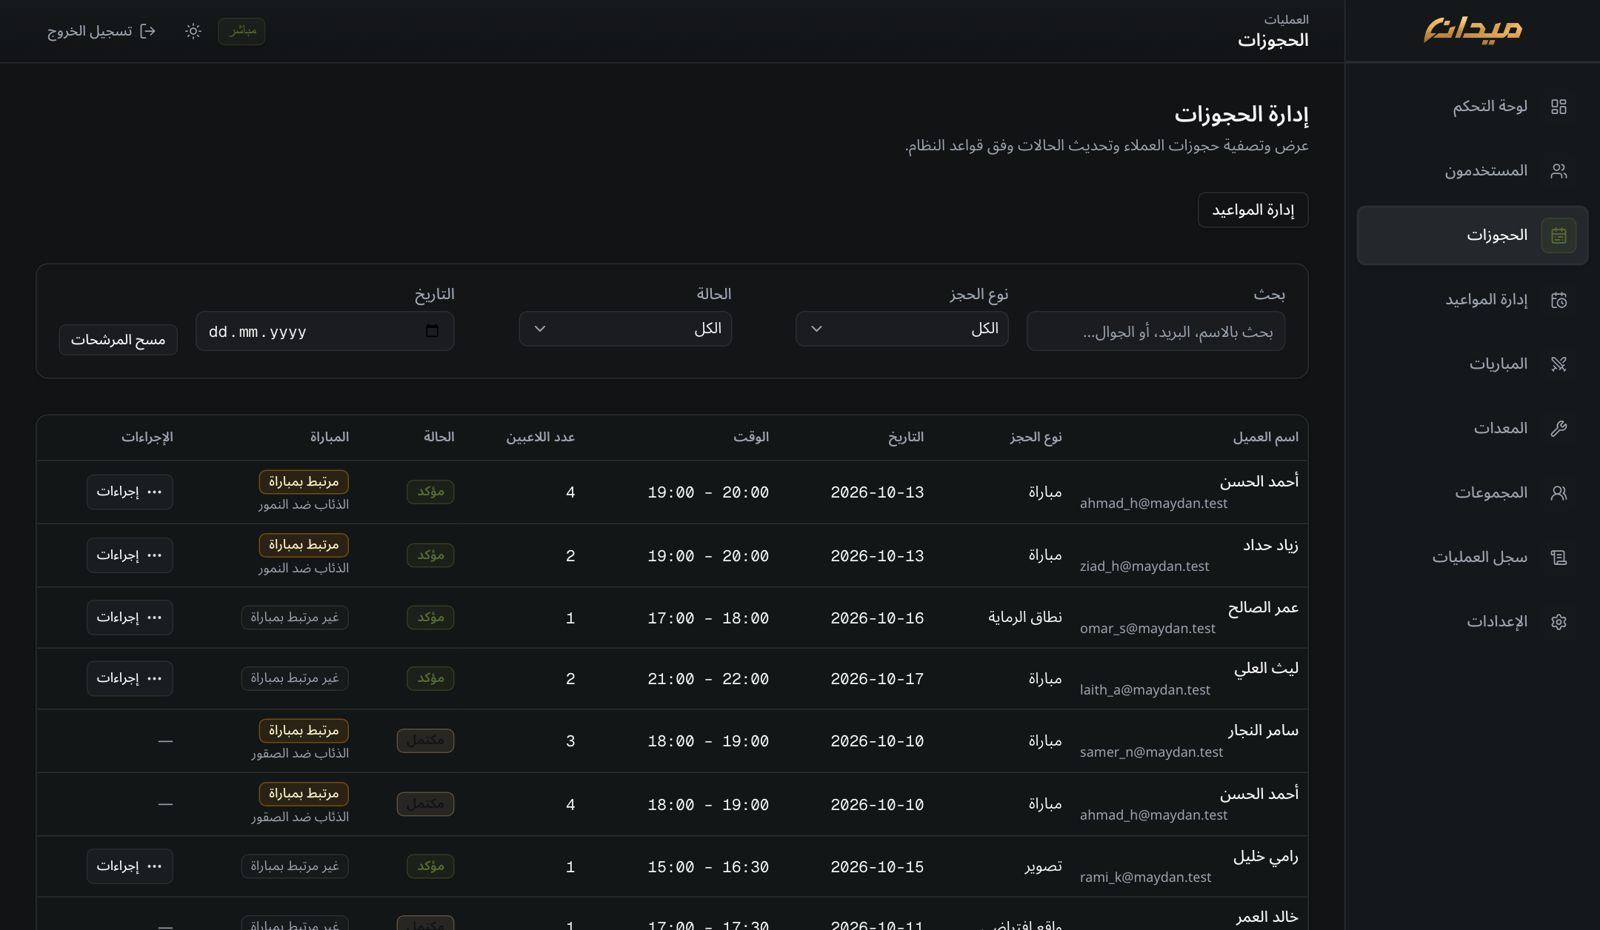Click the التاريخ column header in table

pyautogui.click(x=906, y=437)
